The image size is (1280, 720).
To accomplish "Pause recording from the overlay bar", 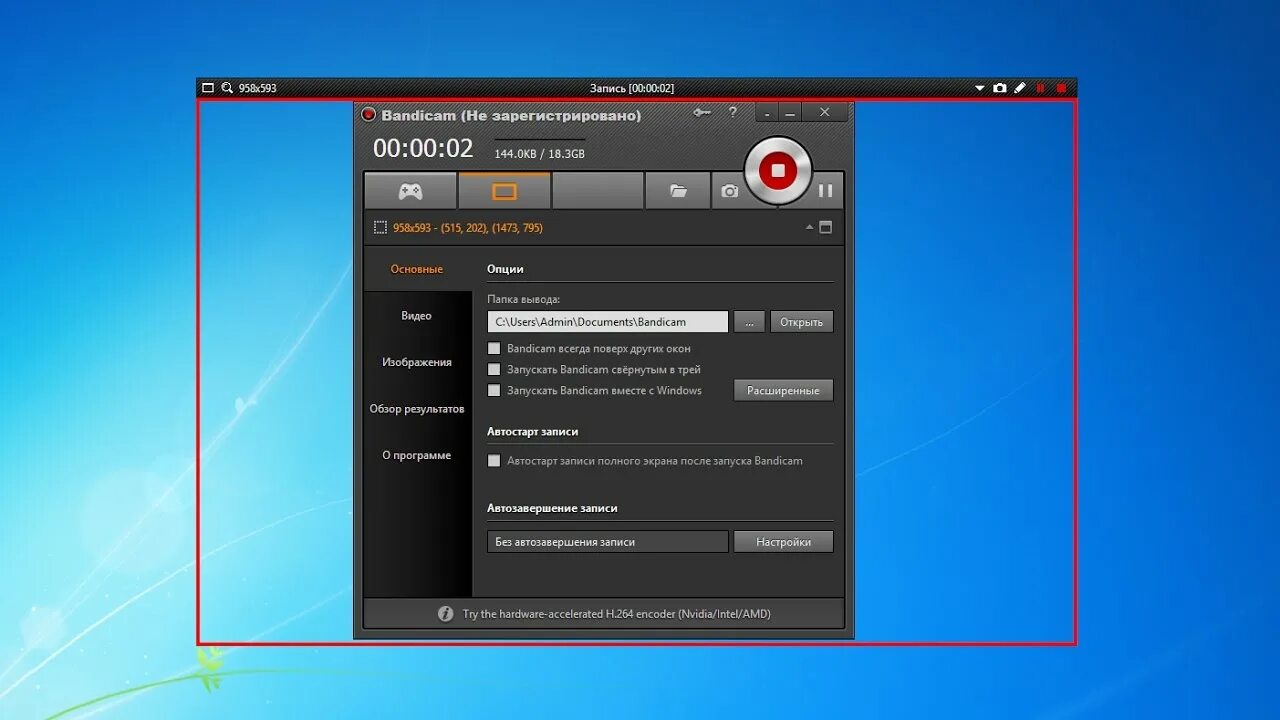I will 1040,88.
